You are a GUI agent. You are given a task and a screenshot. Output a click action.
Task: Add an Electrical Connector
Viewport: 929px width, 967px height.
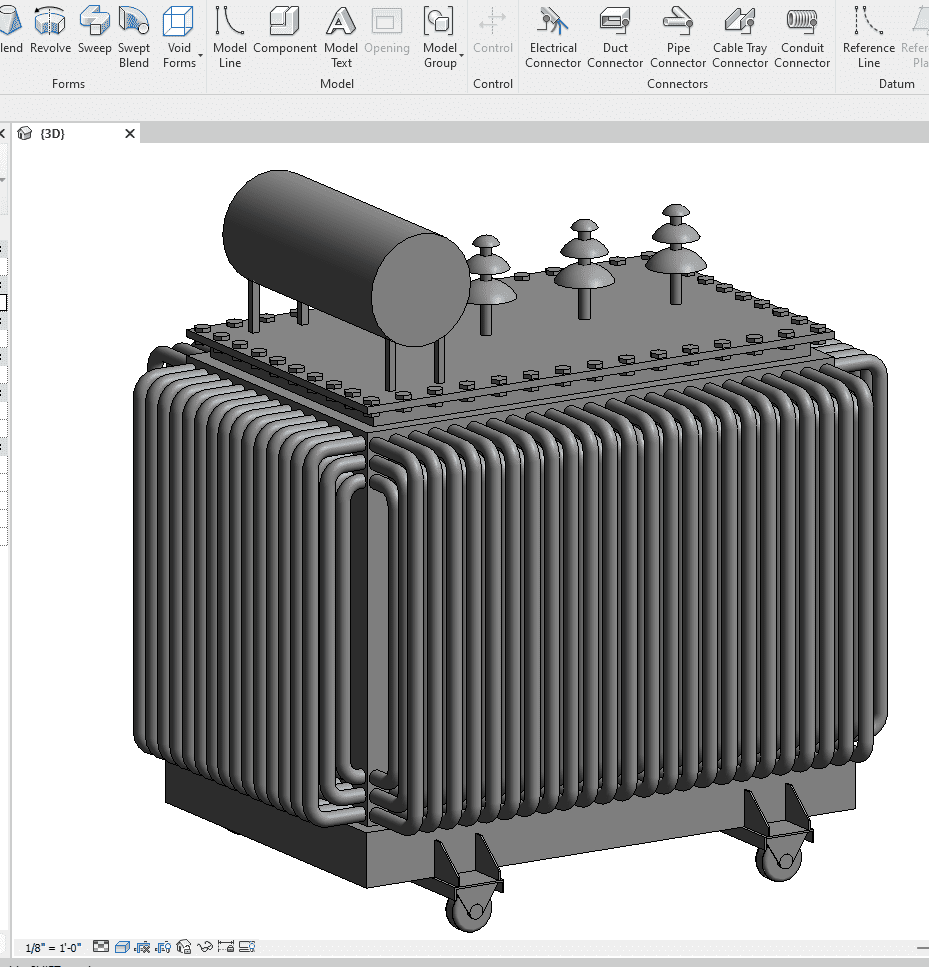pos(553,37)
